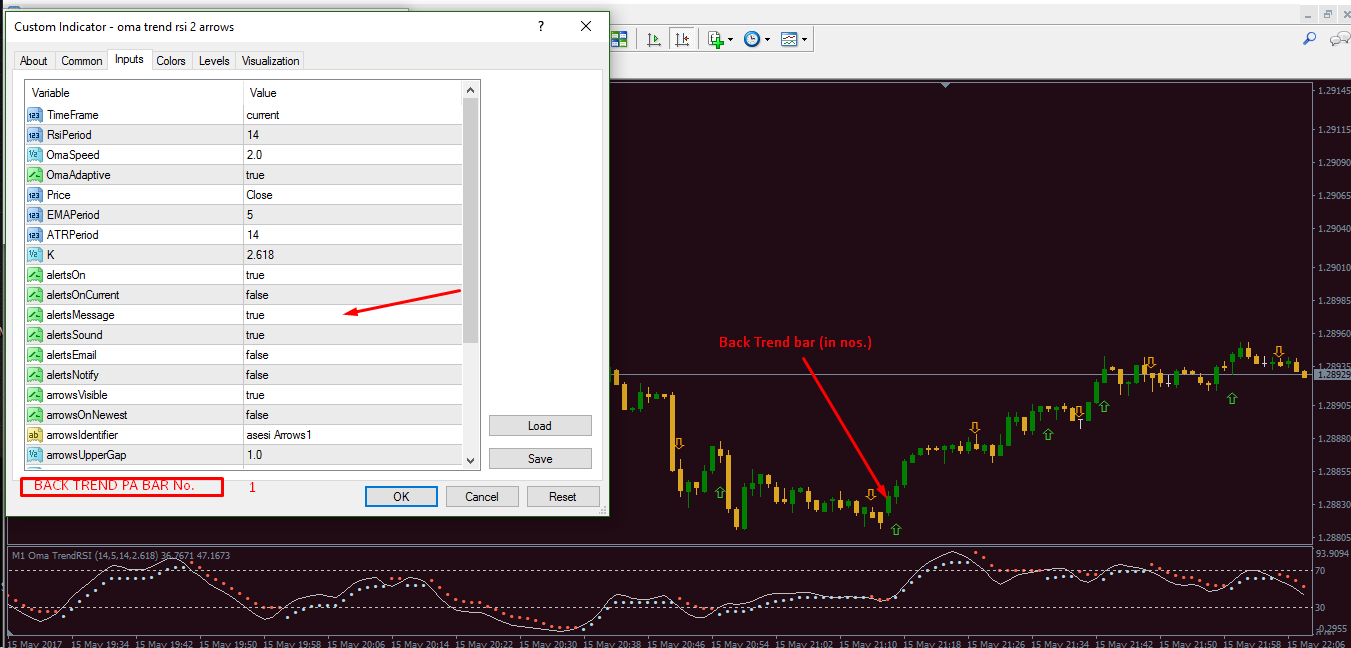
Task: Click the icon beside OmaAdaptive variable
Action: coord(34,175)
